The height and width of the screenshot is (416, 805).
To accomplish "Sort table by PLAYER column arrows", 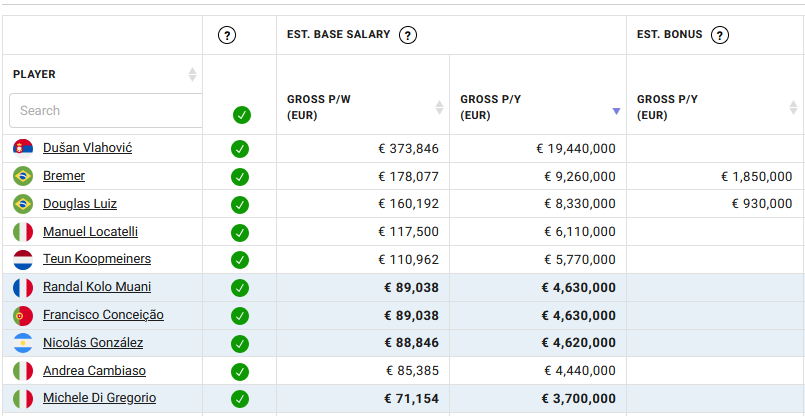I will point(193,74).
